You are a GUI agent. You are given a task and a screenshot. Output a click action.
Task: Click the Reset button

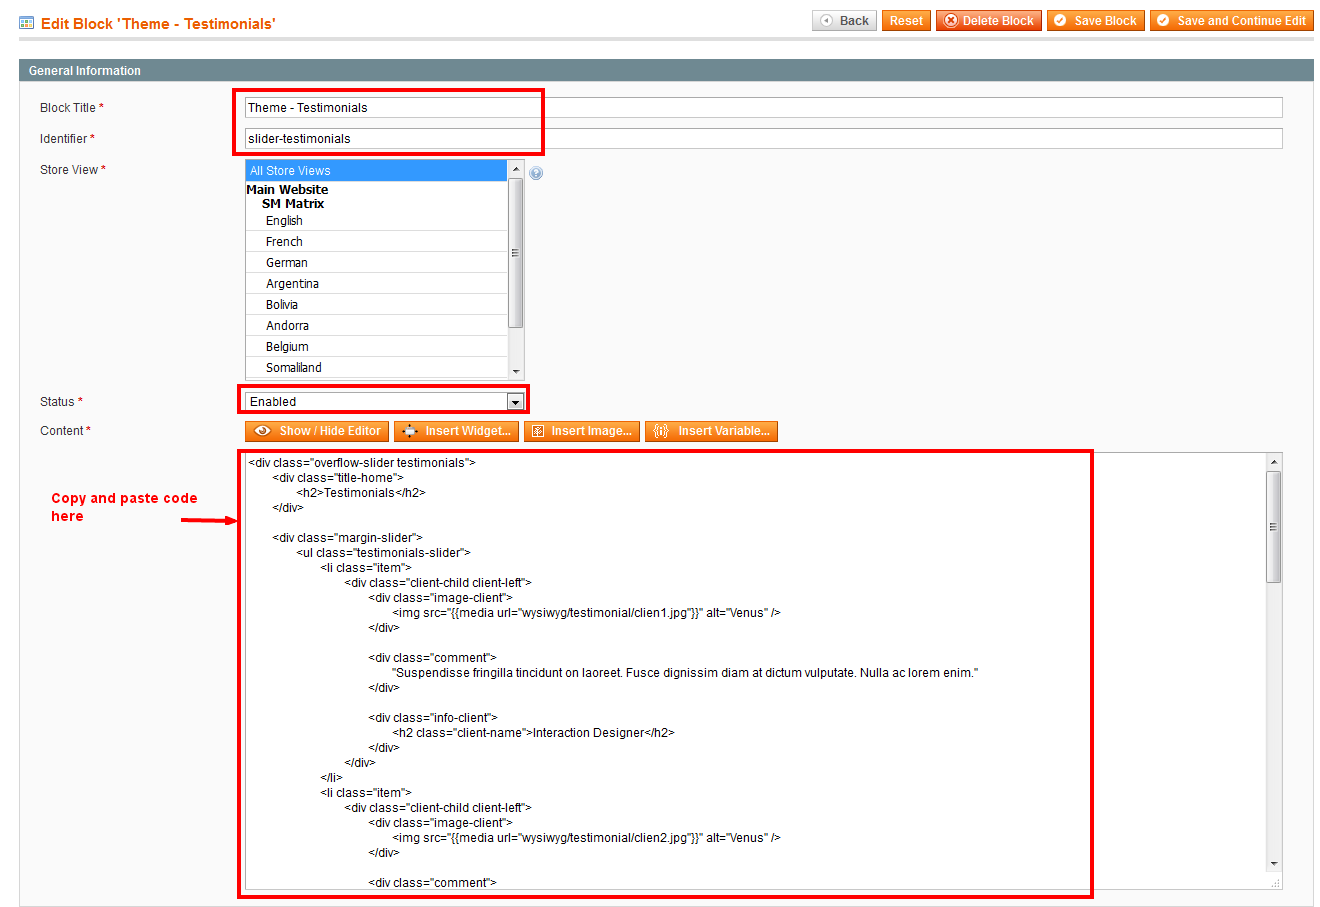click(x=906, y=21)
